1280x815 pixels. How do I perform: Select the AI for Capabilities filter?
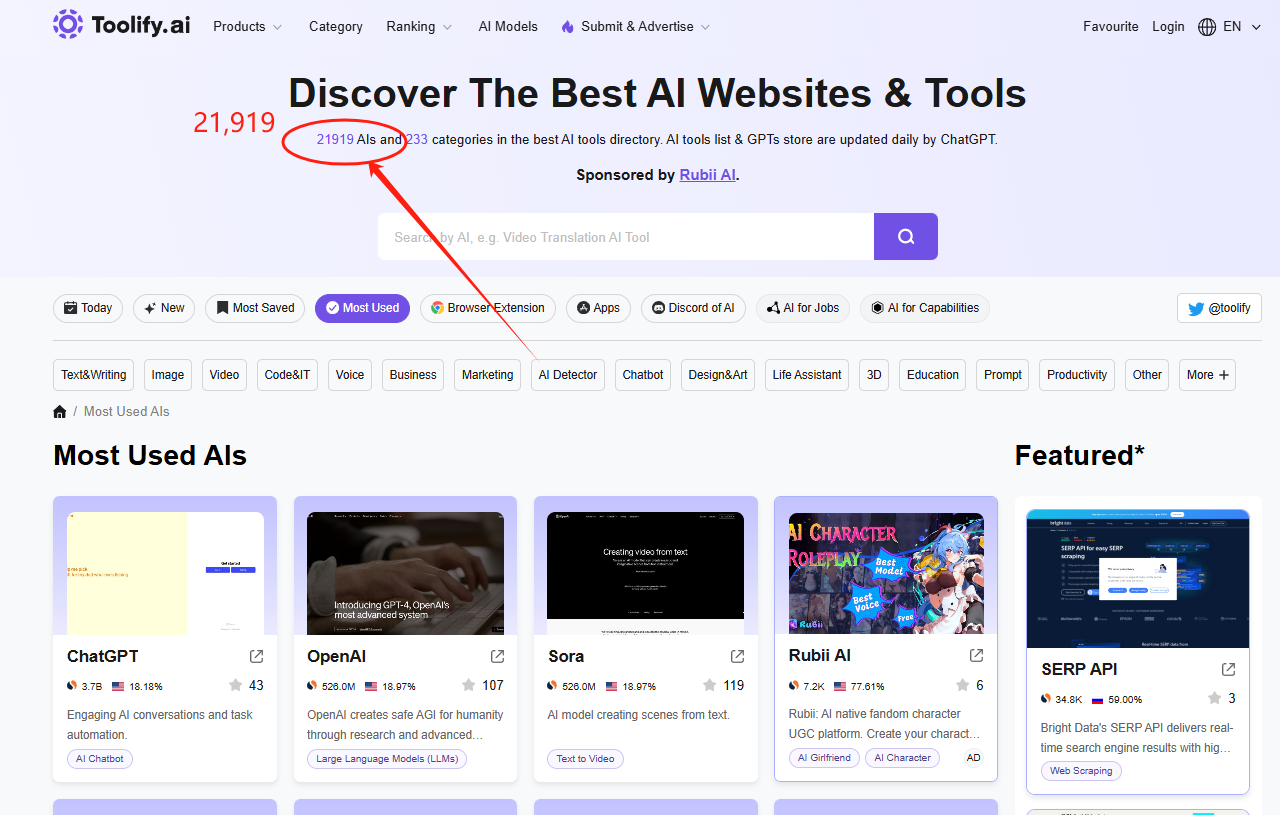click(925, 308)
